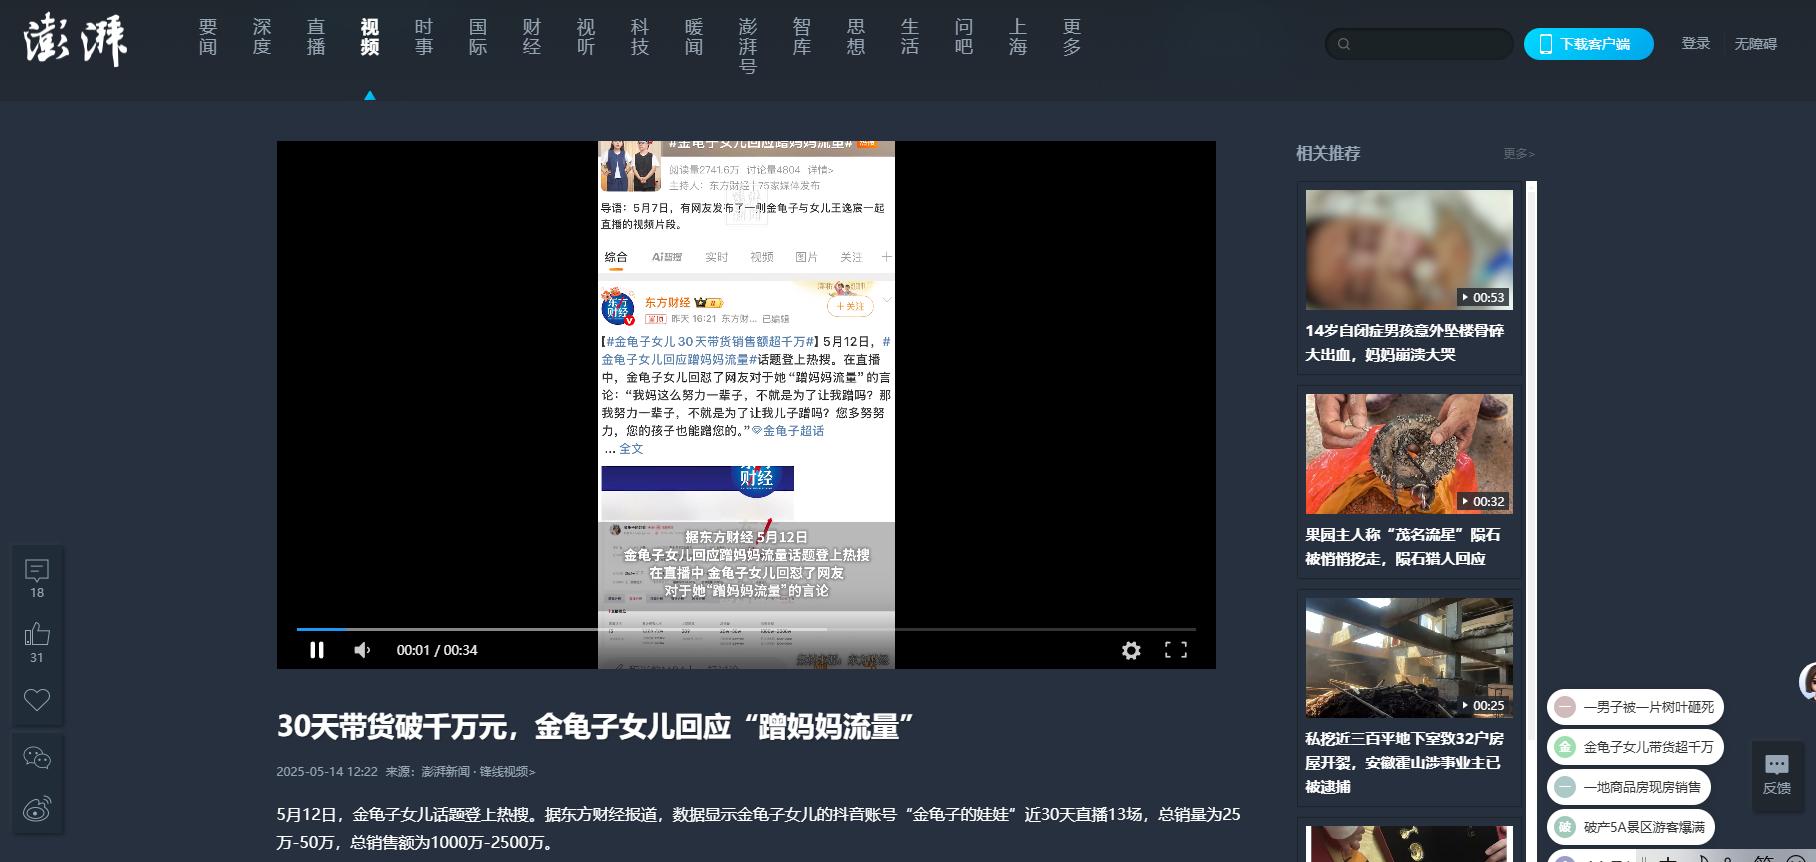
Task: Click 更多> in 相关推荐
Action: (x=1518, y=154)
